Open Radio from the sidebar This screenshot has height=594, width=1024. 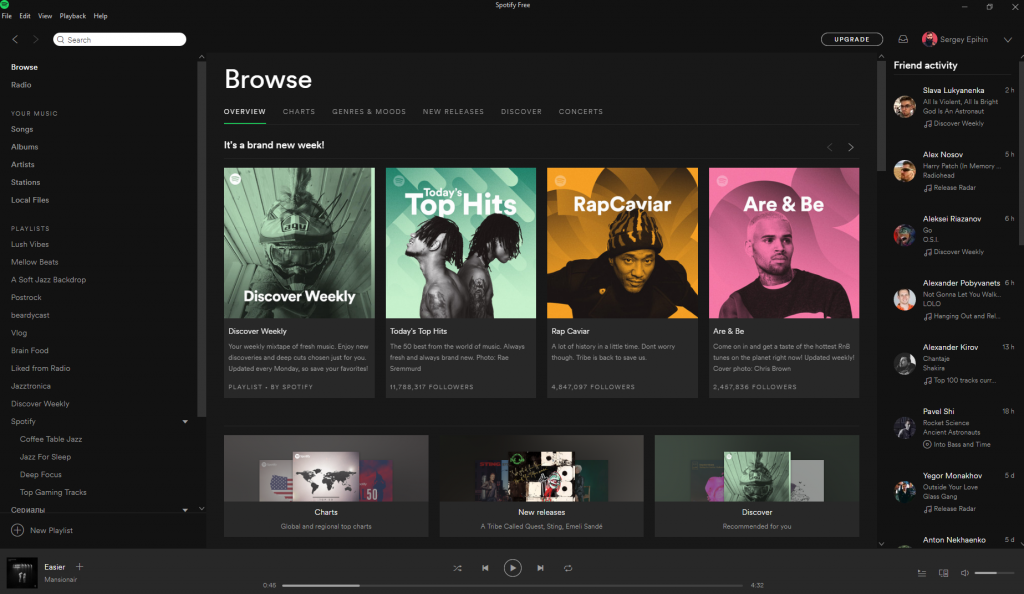[21, 85]
